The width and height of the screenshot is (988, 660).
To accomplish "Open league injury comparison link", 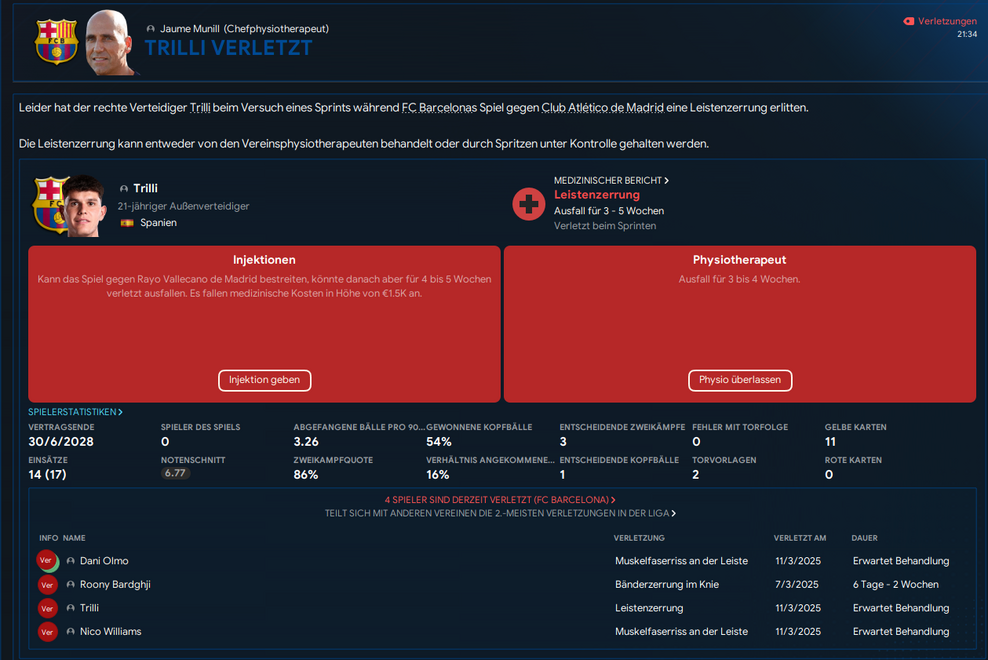I will [x=500, y=513].
